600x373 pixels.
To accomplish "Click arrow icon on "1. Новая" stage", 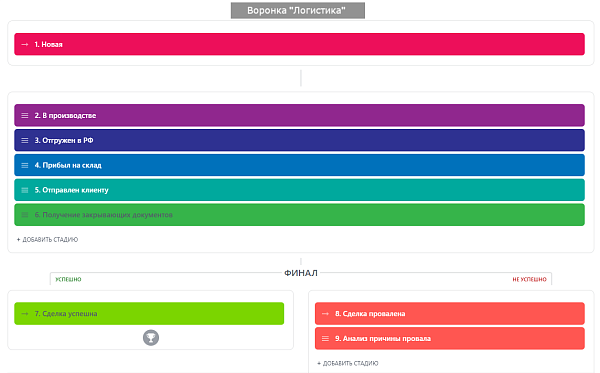I will click(24, 44).
